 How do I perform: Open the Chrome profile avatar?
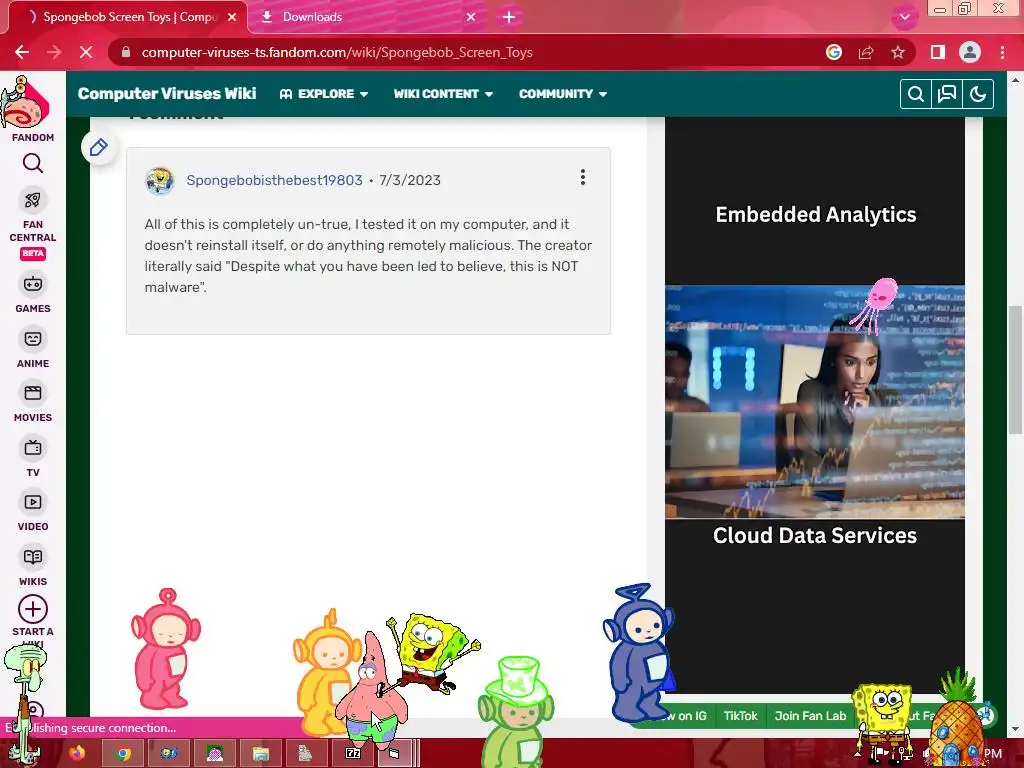[x=970, y=52]
